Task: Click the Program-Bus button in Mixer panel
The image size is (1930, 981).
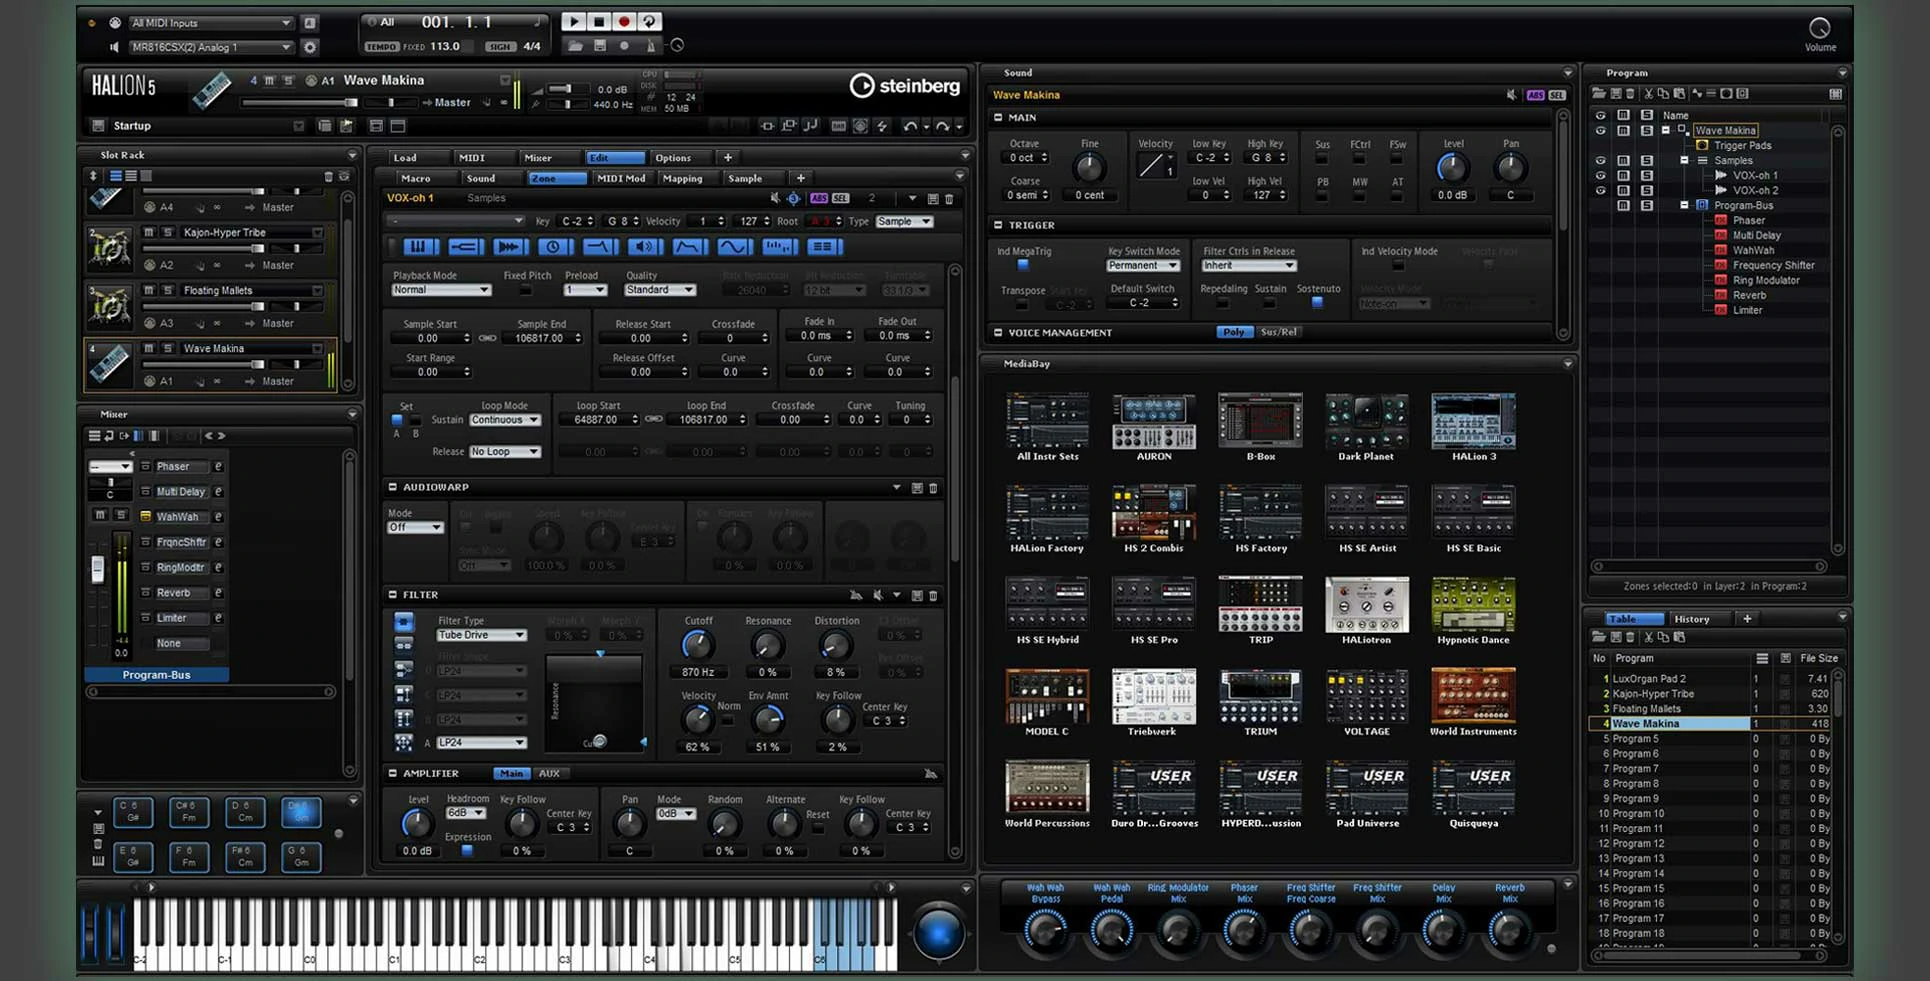Action: coord(157,675)
